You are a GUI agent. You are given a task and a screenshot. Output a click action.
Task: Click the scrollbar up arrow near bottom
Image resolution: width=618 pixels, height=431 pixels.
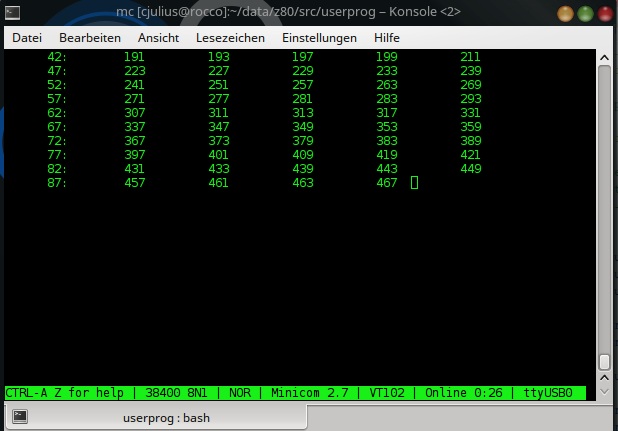604,378
